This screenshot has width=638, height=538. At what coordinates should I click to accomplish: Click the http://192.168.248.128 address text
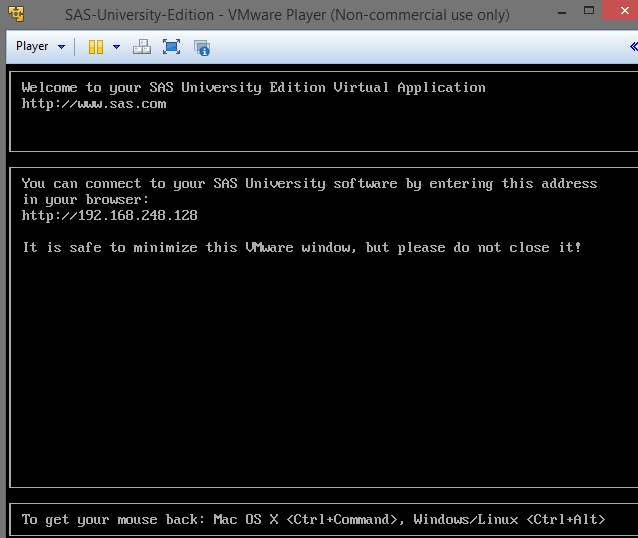(109, 215)
